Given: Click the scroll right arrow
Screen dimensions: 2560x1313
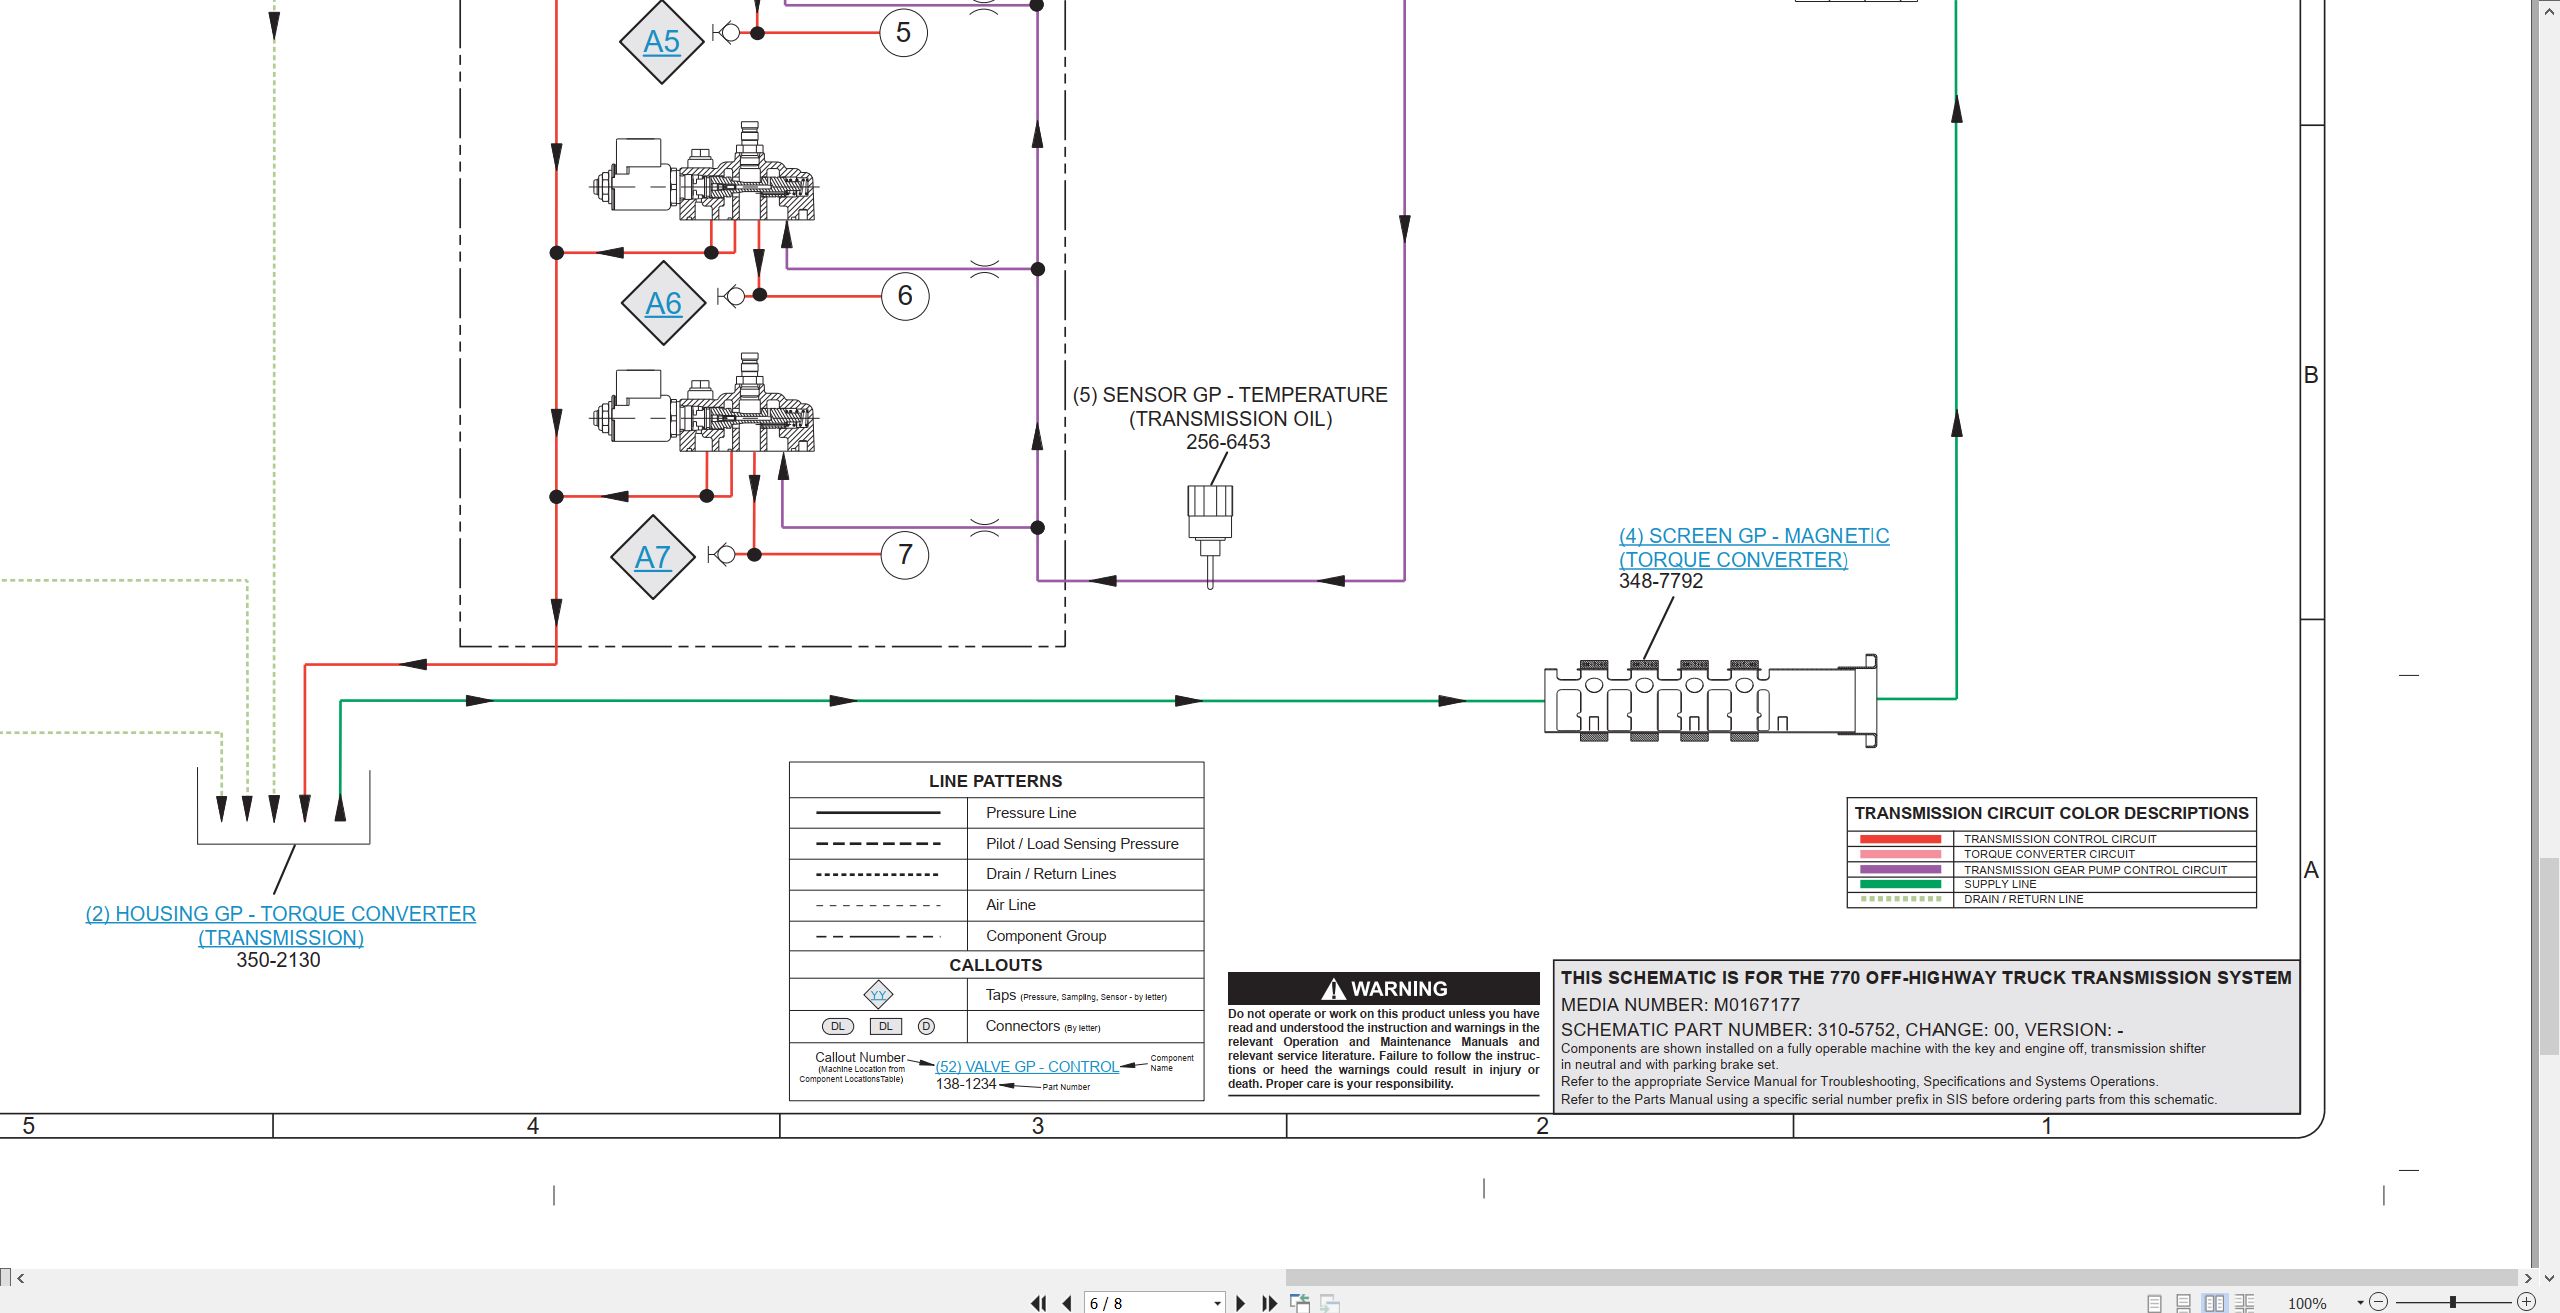Looking at the screenshot, I should (2528, 1278).
